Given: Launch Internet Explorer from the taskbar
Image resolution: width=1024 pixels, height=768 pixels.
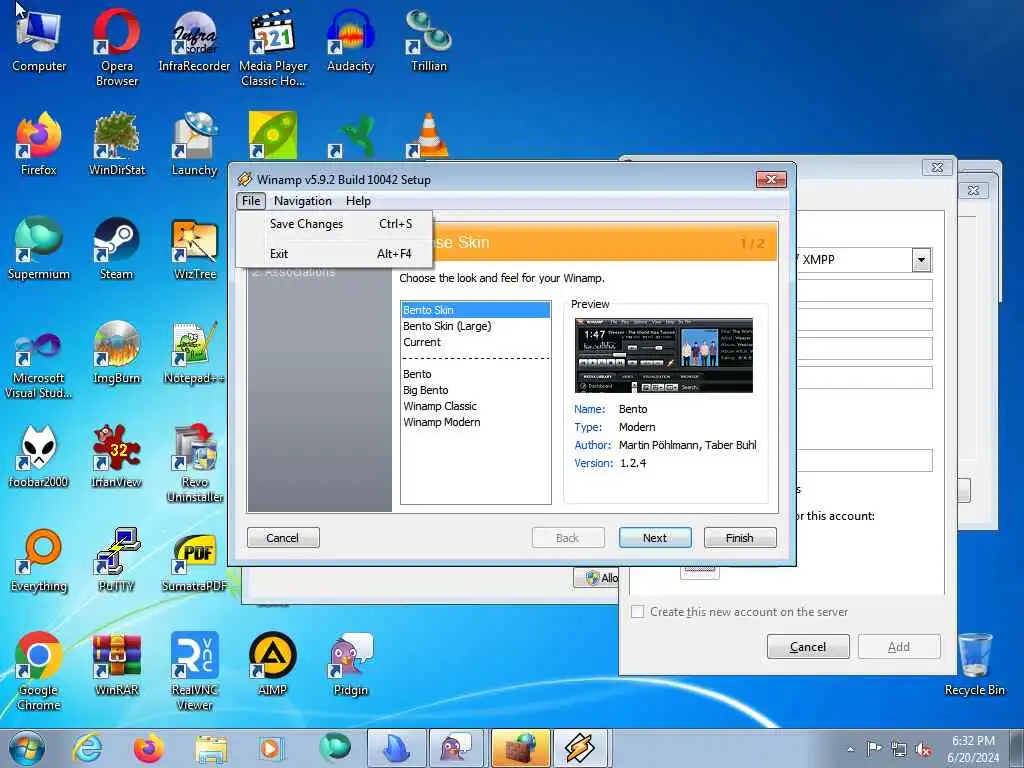Looking at the screenshot, I should [87, 748].
